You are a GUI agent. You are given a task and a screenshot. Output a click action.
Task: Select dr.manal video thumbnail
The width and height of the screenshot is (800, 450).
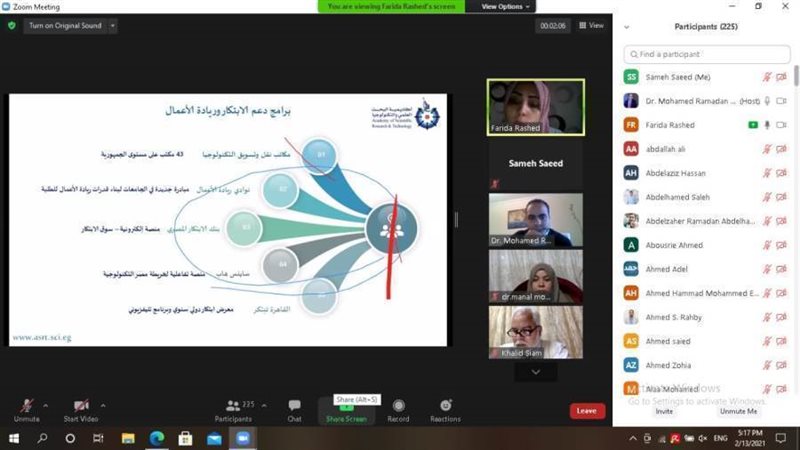[536, 276]
